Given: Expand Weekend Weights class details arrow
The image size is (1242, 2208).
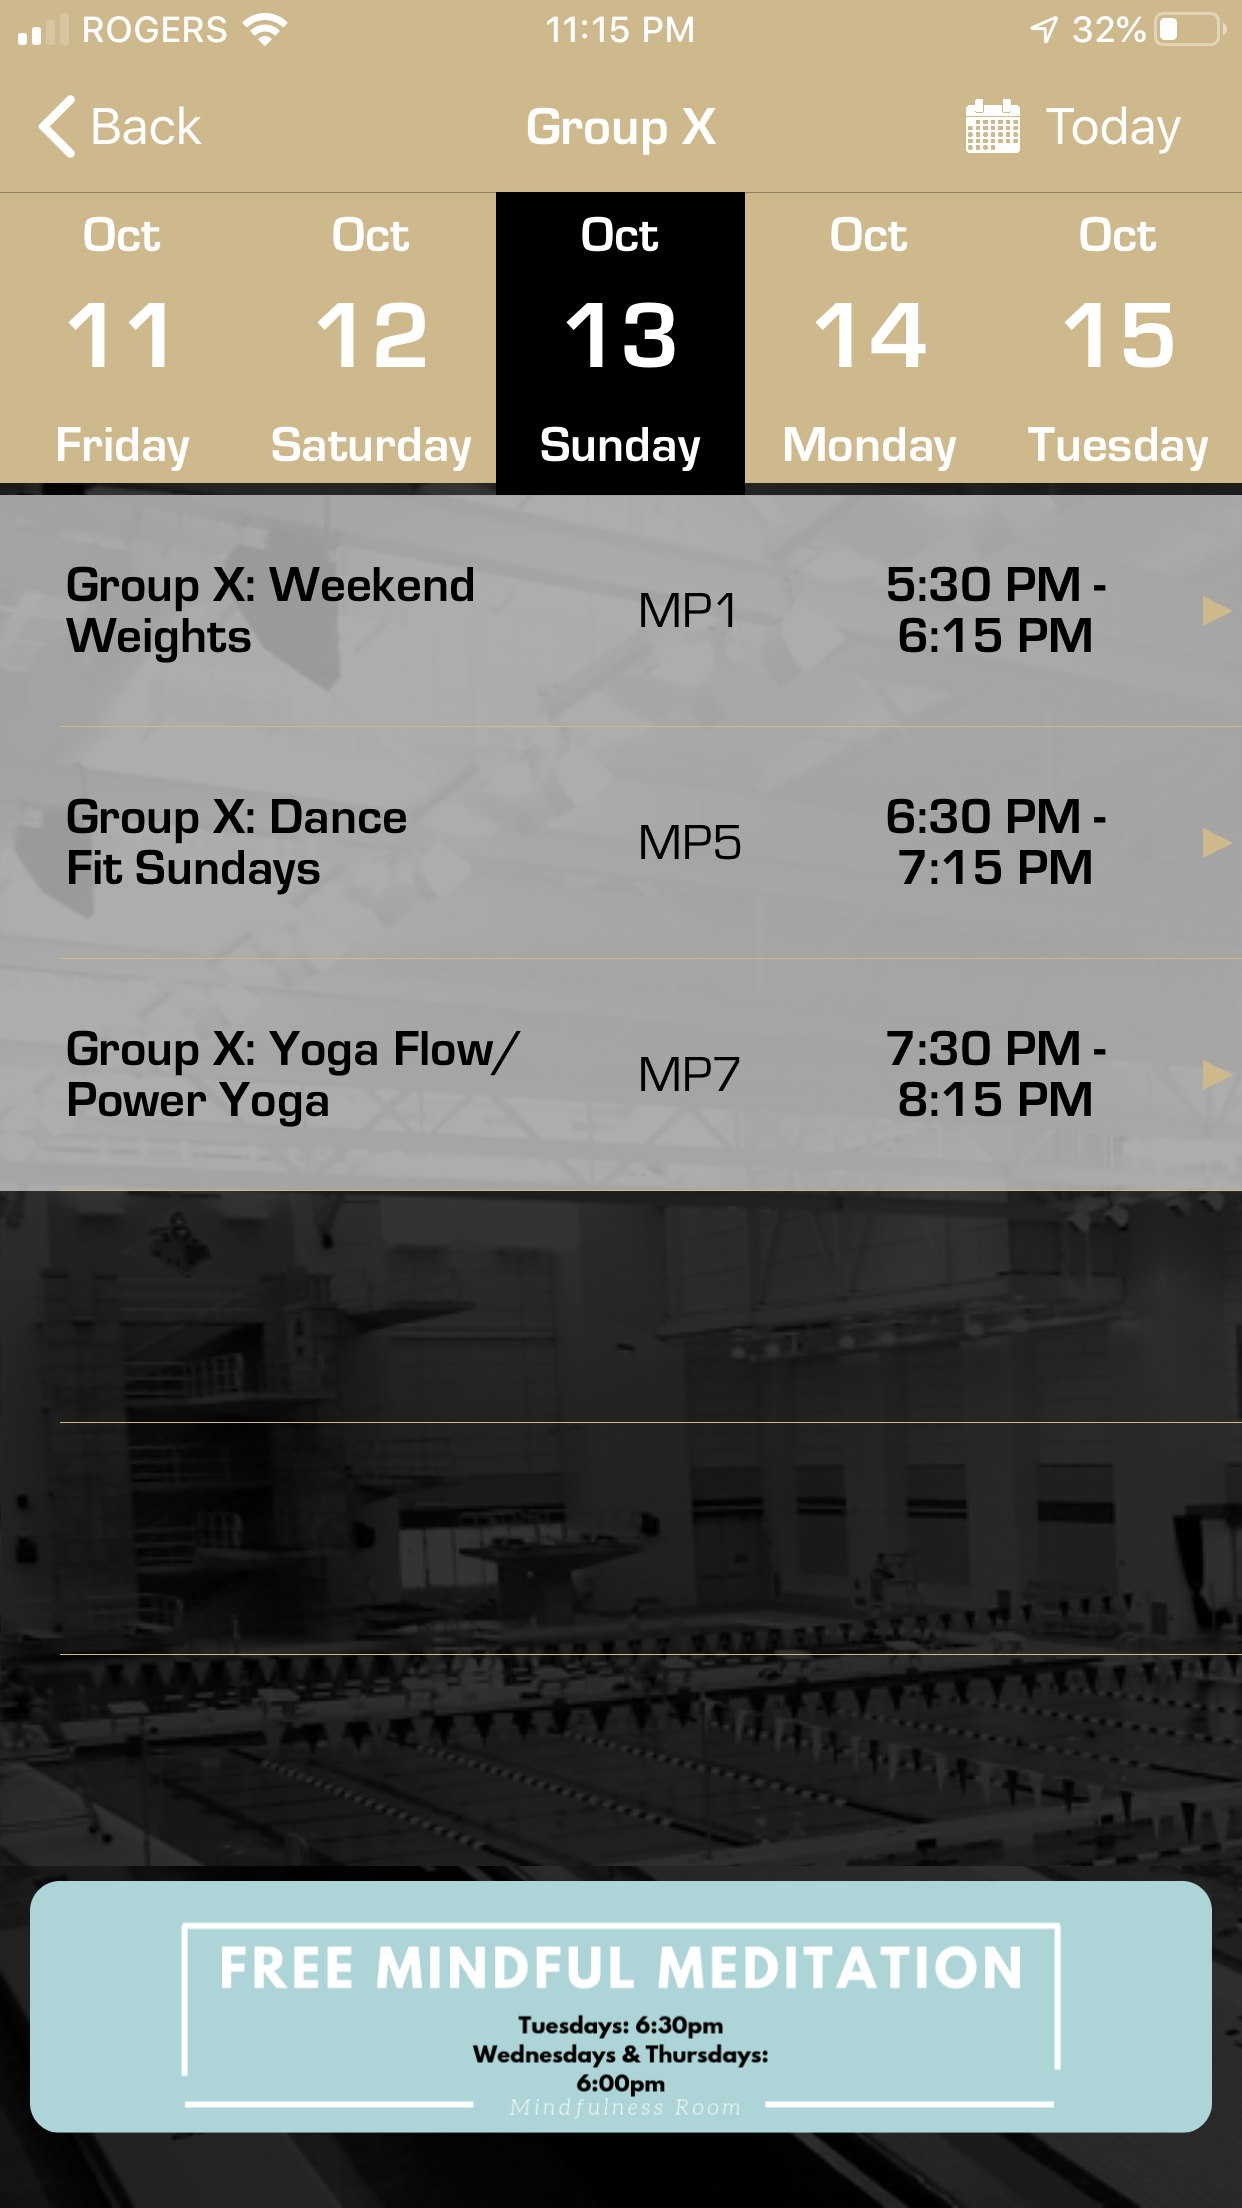Looking at the screenshot, I should click(x=1215, y=610).
